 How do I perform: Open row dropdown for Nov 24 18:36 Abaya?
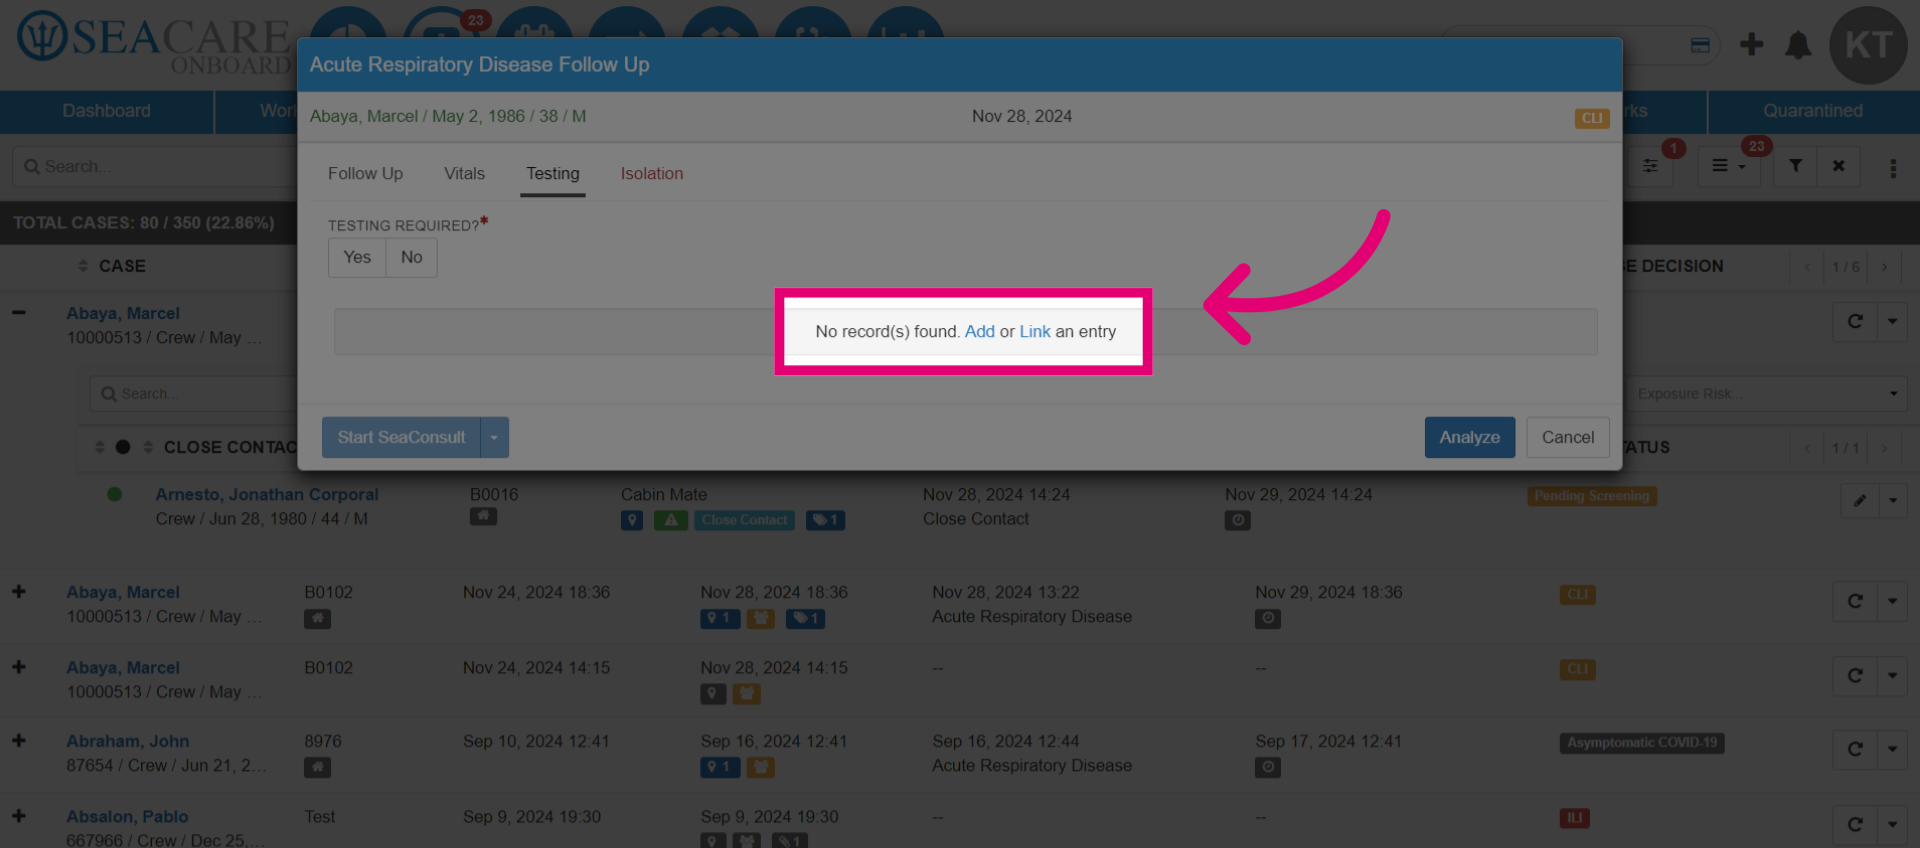[1892, 601]
